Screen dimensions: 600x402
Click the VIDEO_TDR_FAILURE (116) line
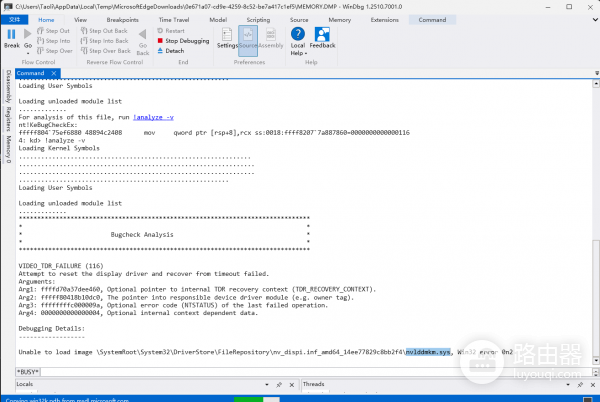[x=61, y=265]
